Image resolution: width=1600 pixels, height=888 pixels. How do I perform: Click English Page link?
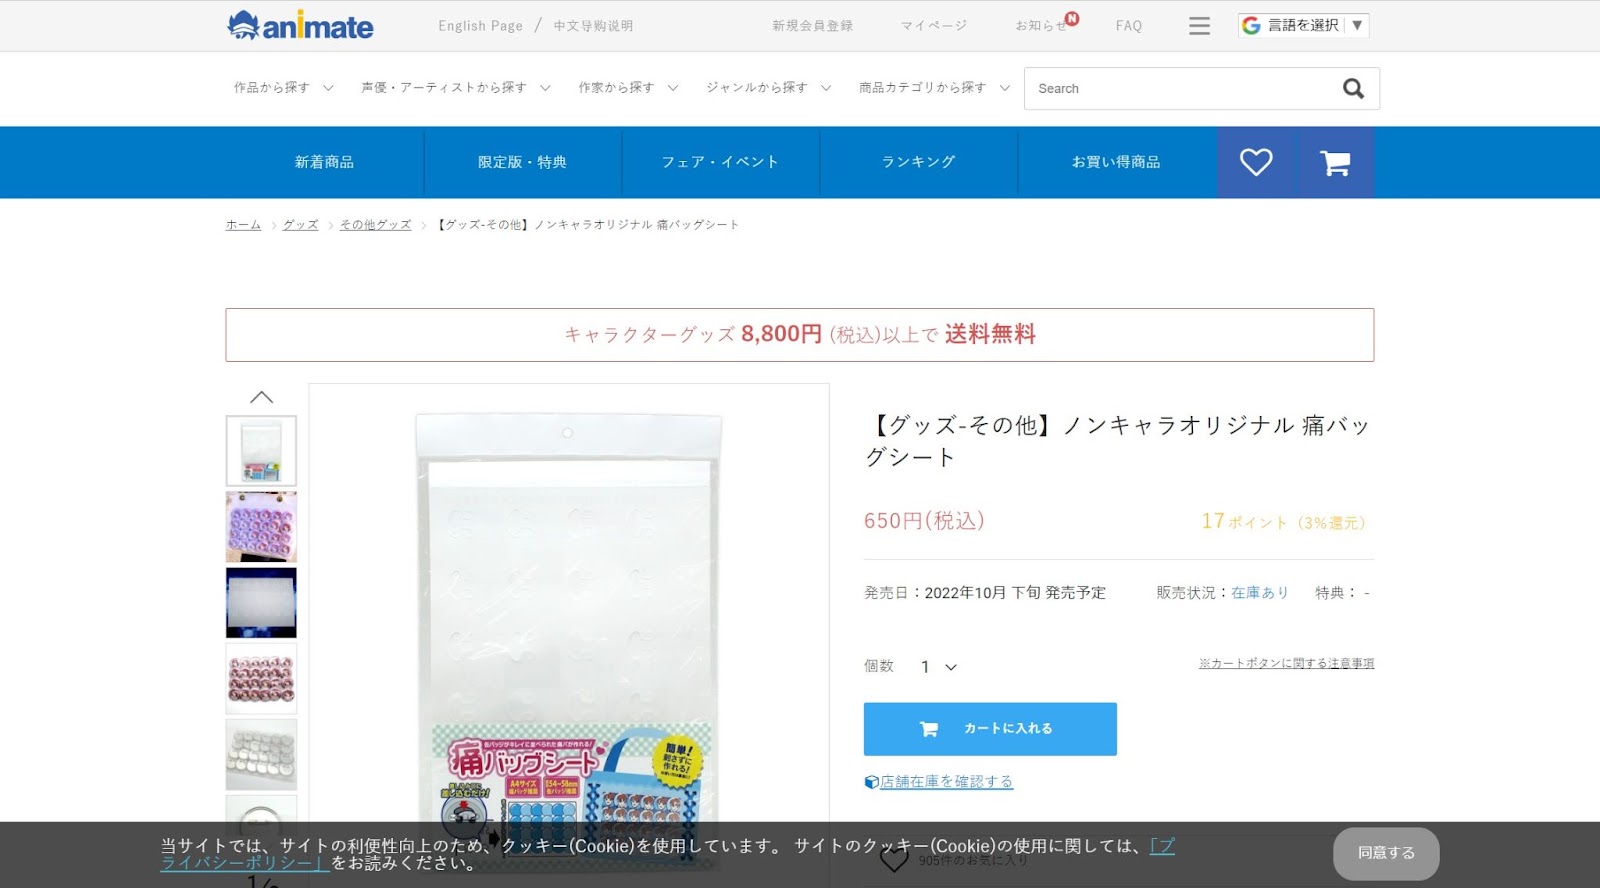pyautogui.click(x=480, y=26)
